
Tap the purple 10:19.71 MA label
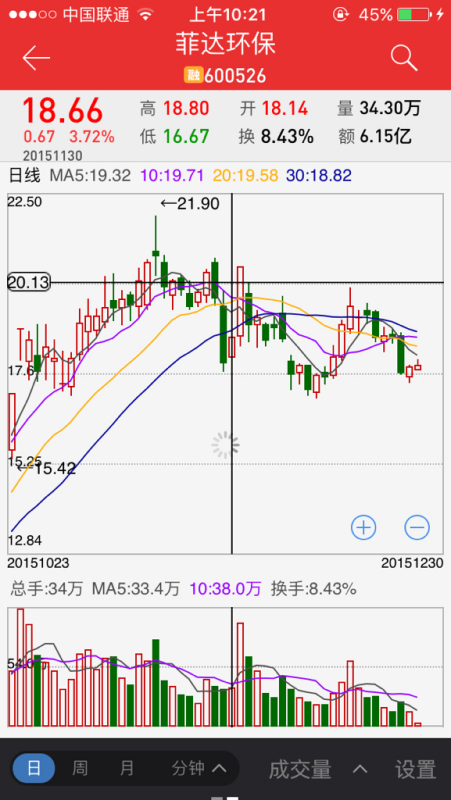[172, 176]
